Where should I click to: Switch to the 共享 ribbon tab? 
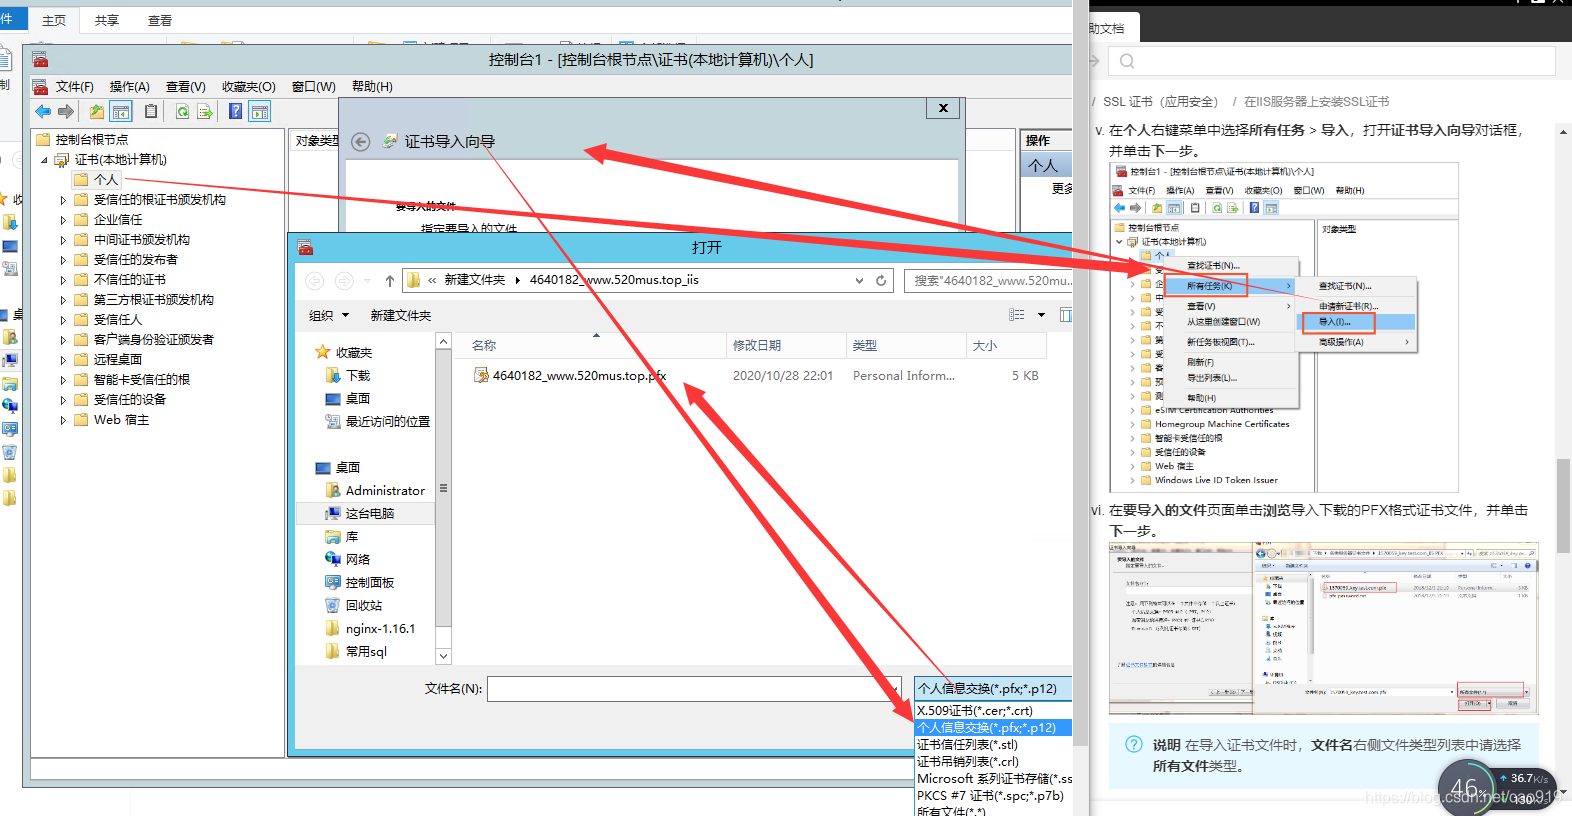pos(107,20)
